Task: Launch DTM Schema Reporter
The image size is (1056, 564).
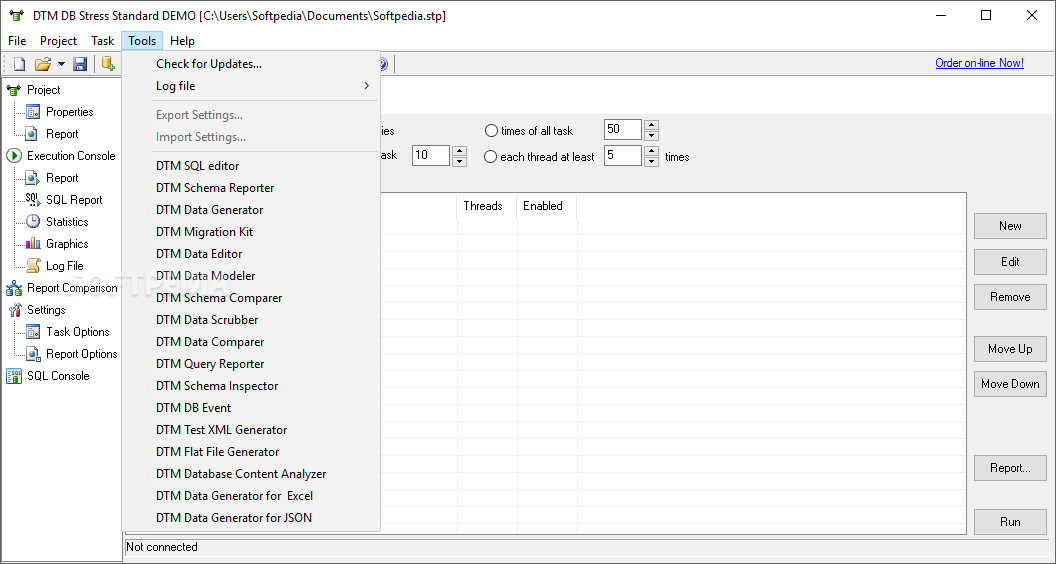Action: [x=251, y=188]
